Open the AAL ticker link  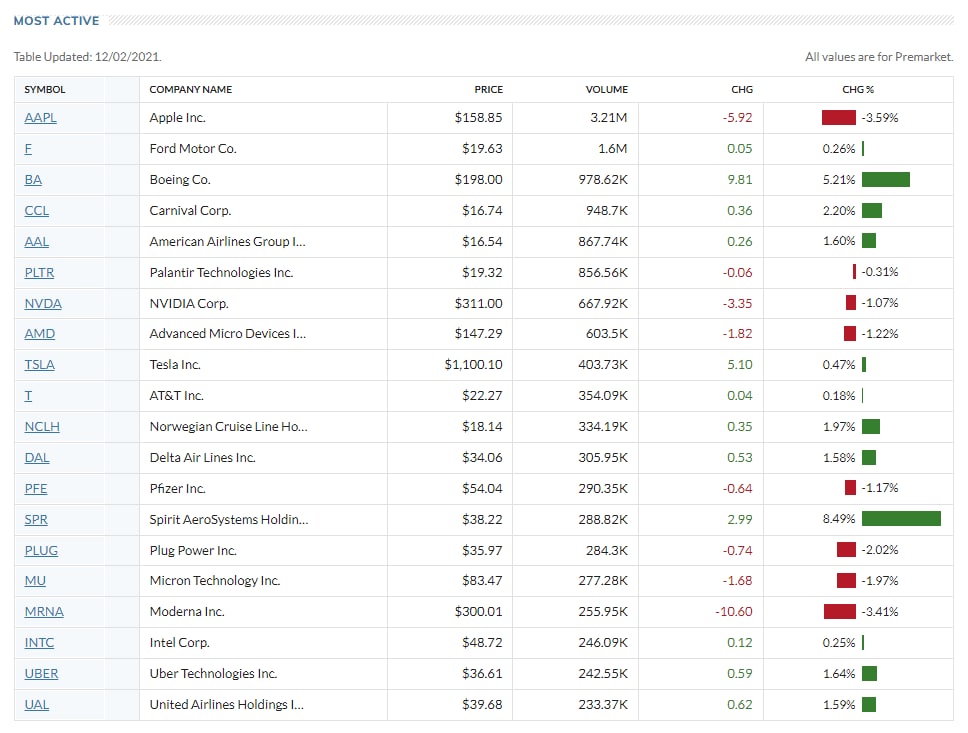click(36, 241)
